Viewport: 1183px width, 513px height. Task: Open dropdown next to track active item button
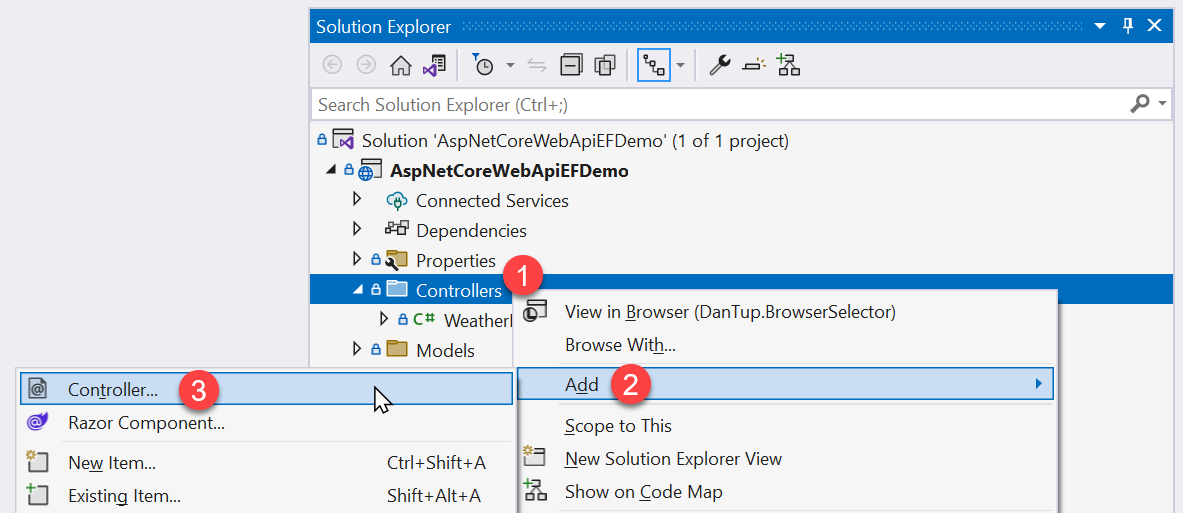tap(681, 66)
